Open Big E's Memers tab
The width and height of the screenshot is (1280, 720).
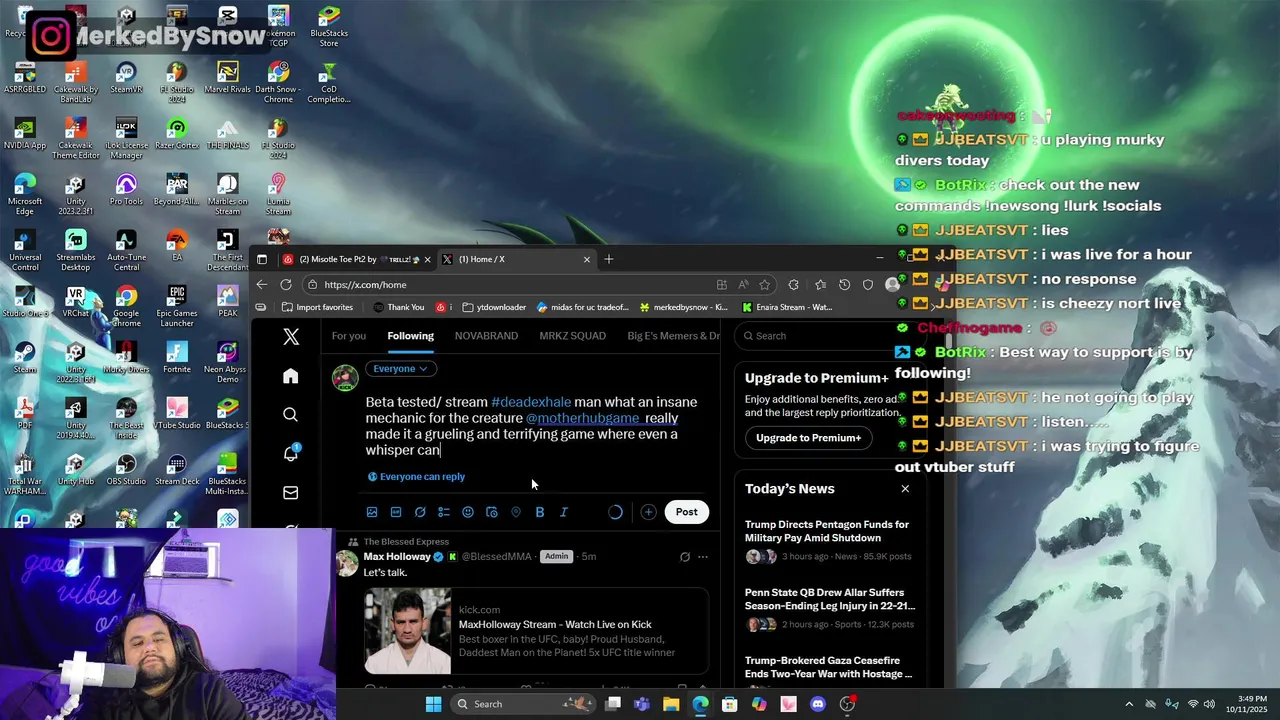point(673,336)
